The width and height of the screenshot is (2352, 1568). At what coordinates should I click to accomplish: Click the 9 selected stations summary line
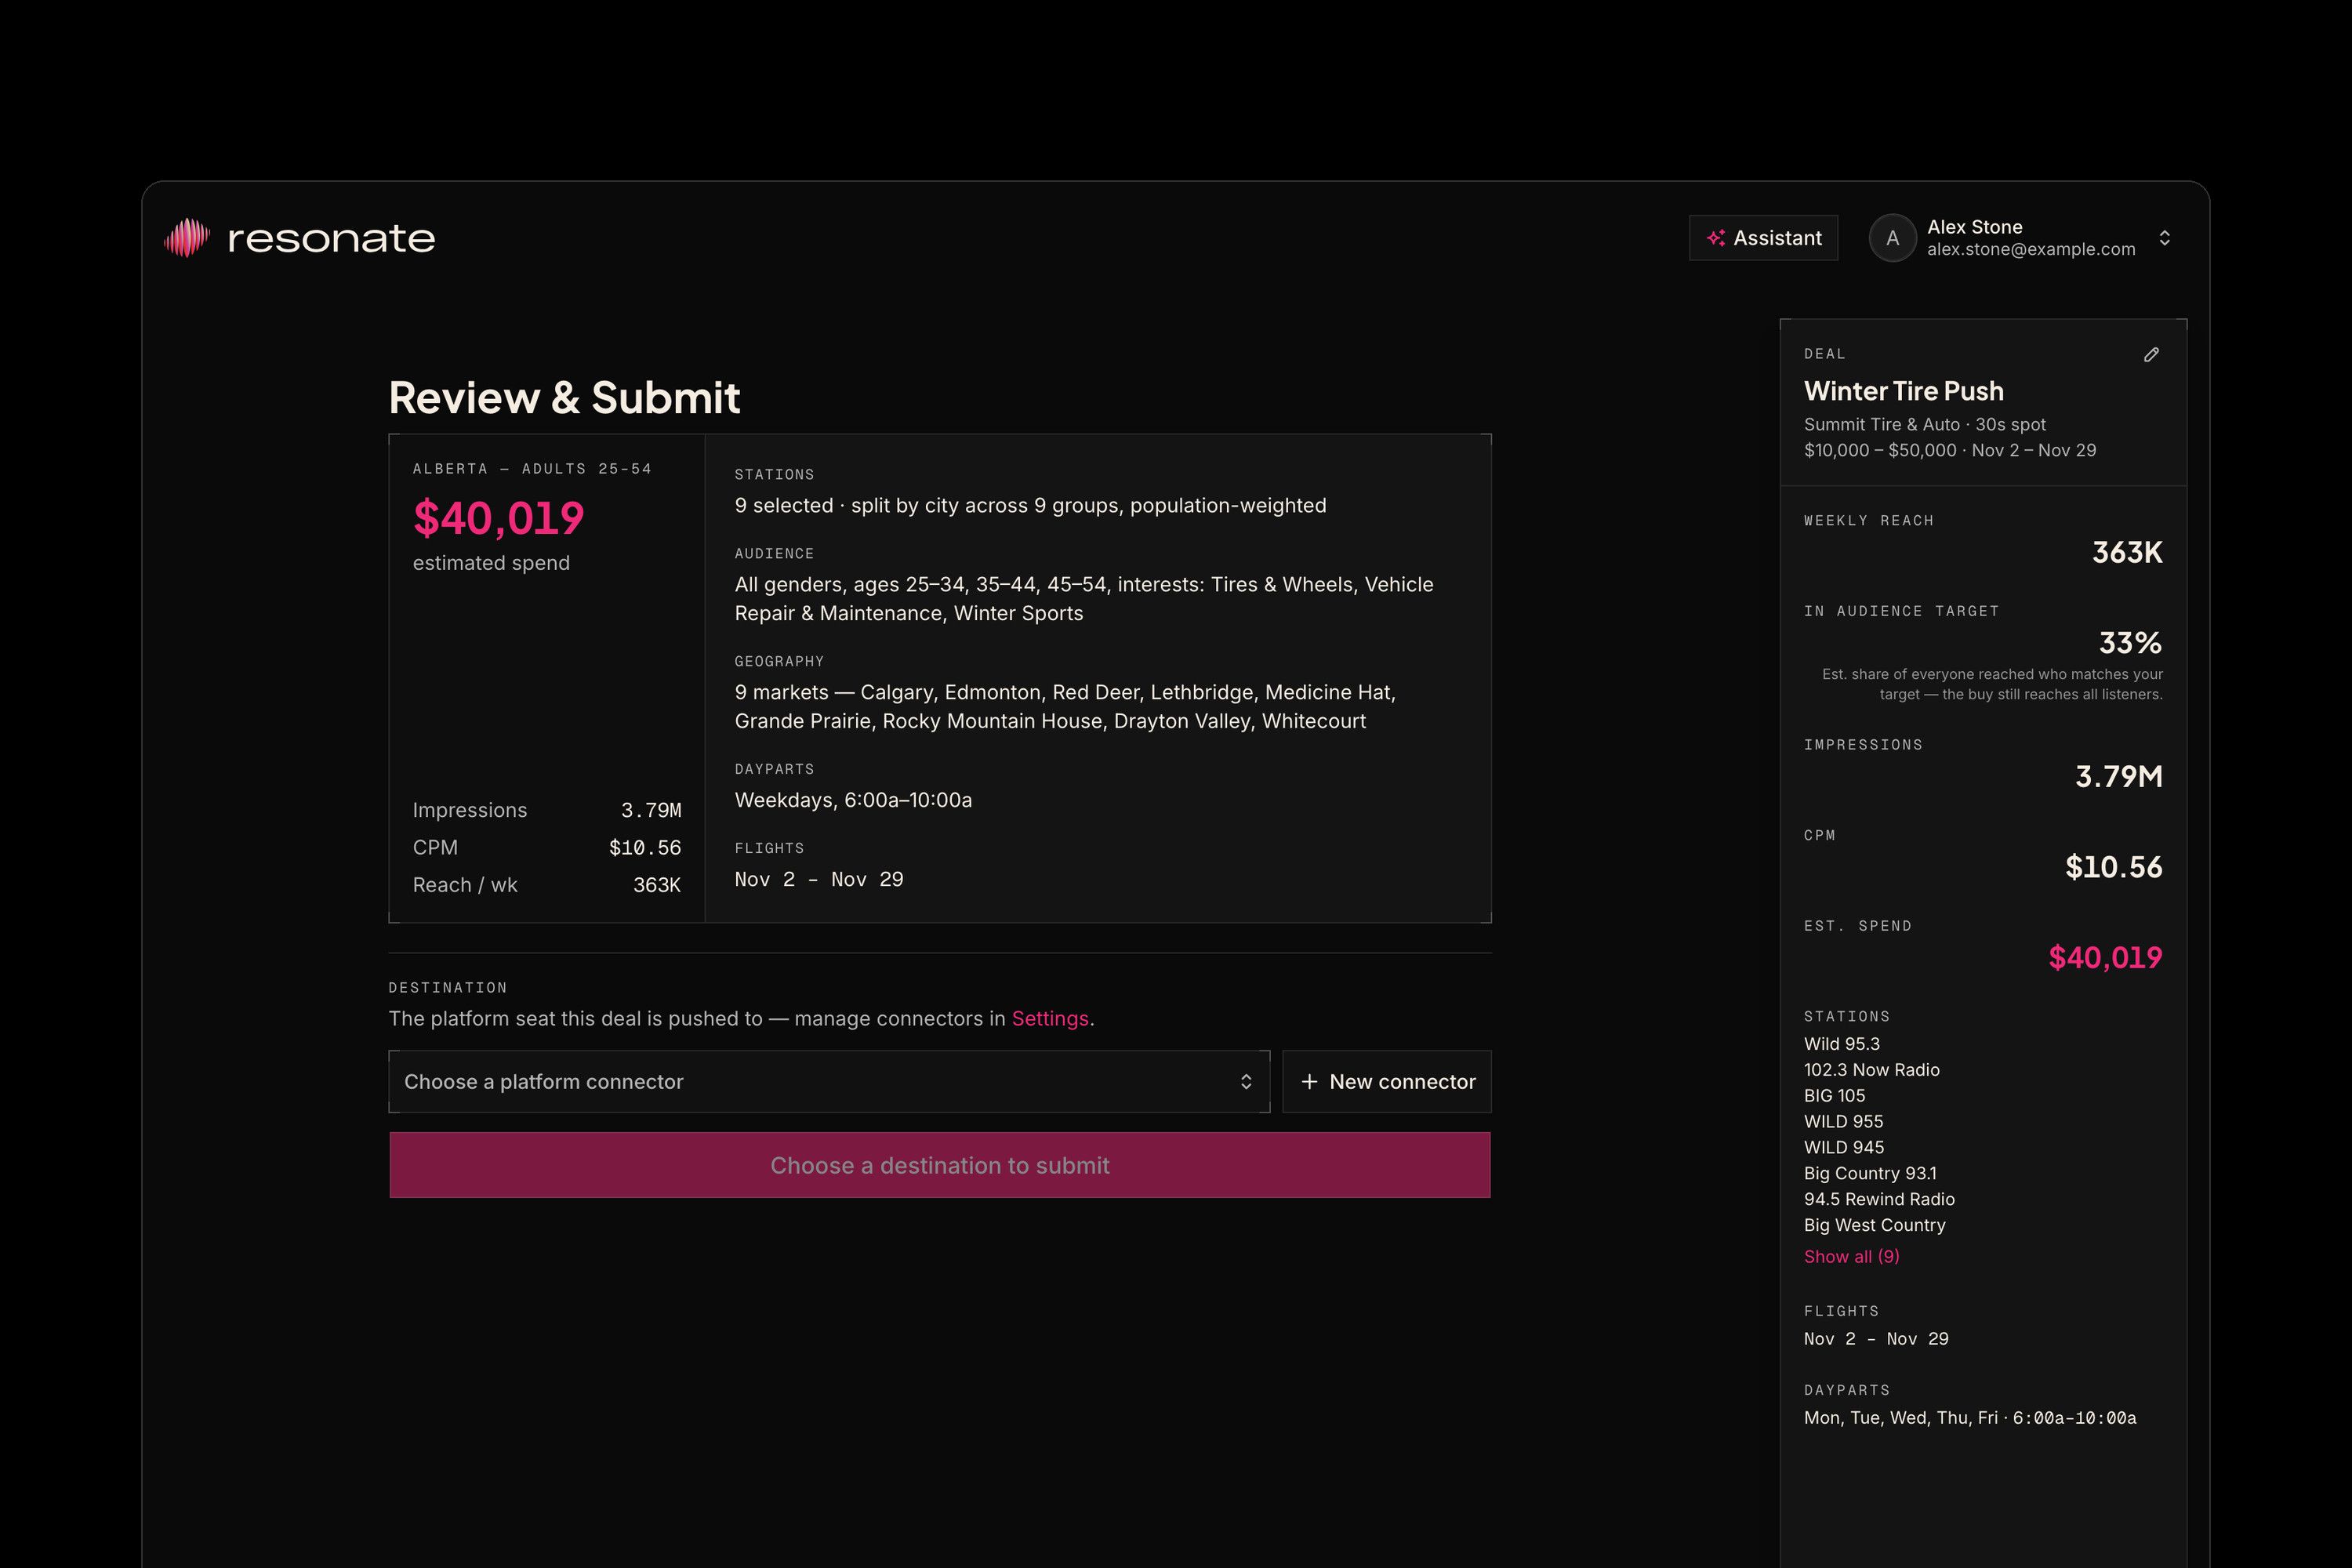click(x=1030, y=506)
